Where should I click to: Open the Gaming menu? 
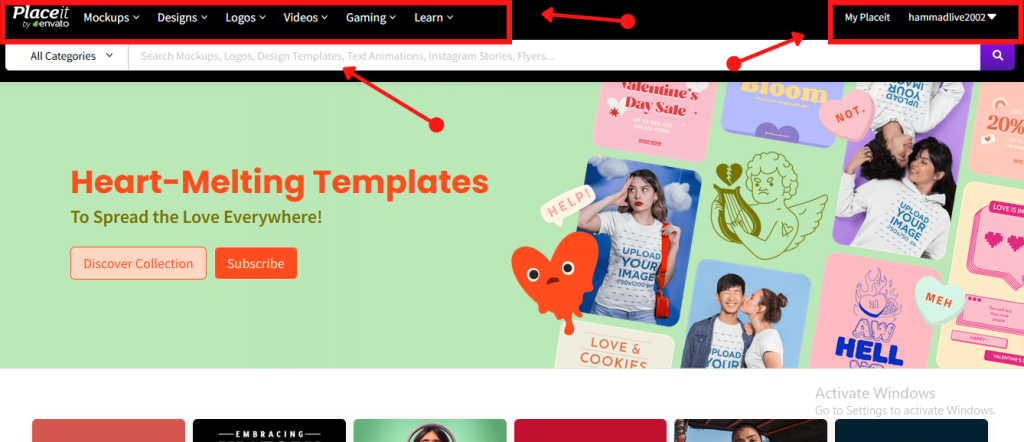(x=370, y=18)
